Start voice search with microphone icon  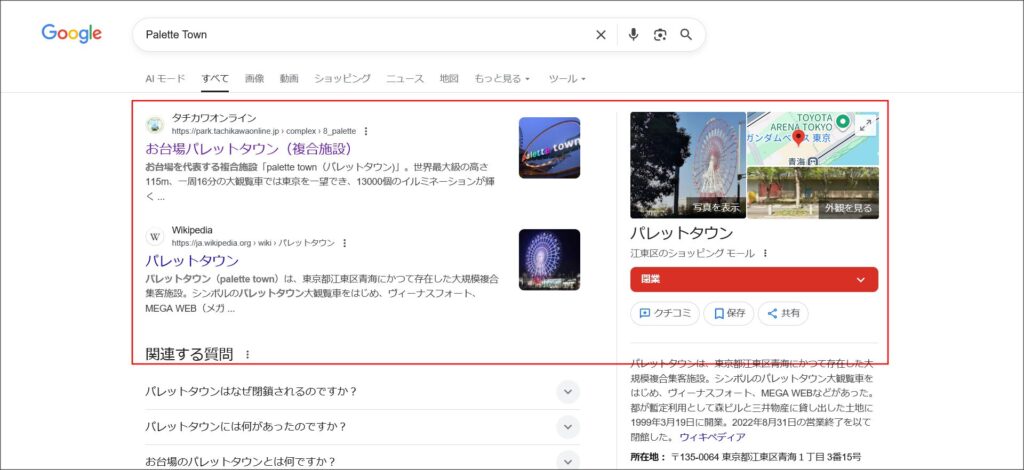[x=633, y=35]
